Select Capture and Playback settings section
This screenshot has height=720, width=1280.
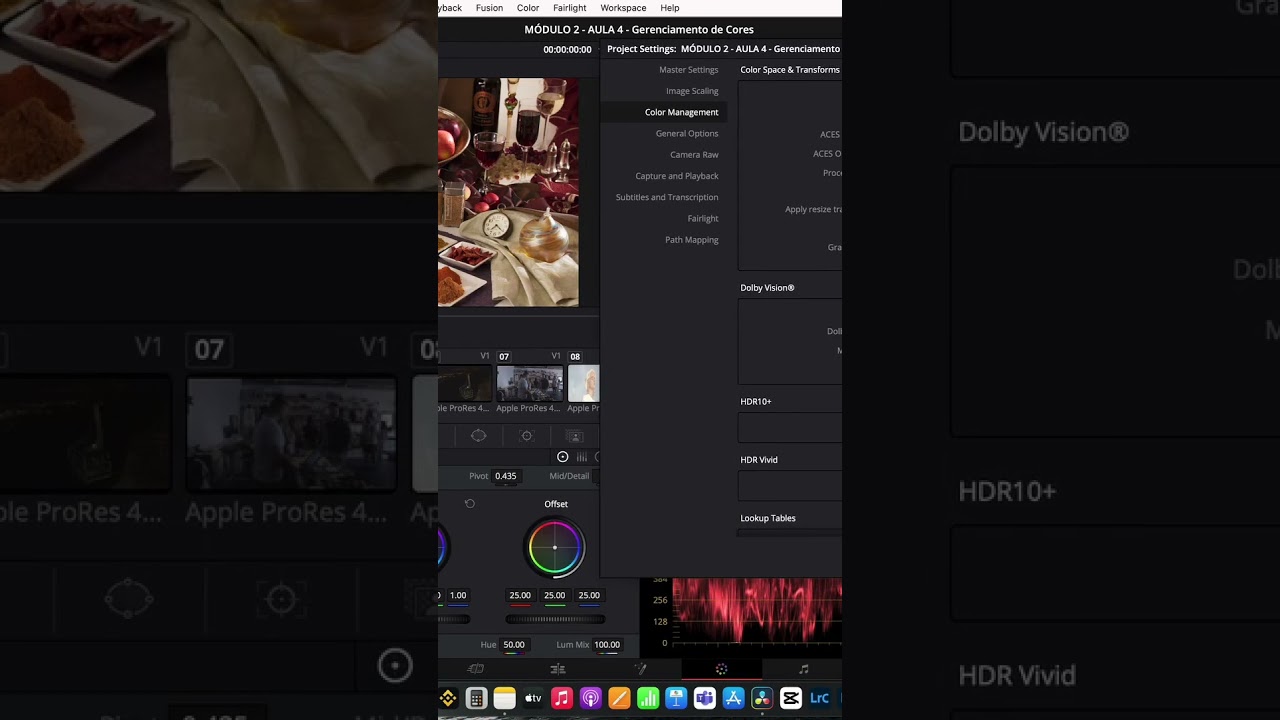pyautogui.click(x=677, y=176)
